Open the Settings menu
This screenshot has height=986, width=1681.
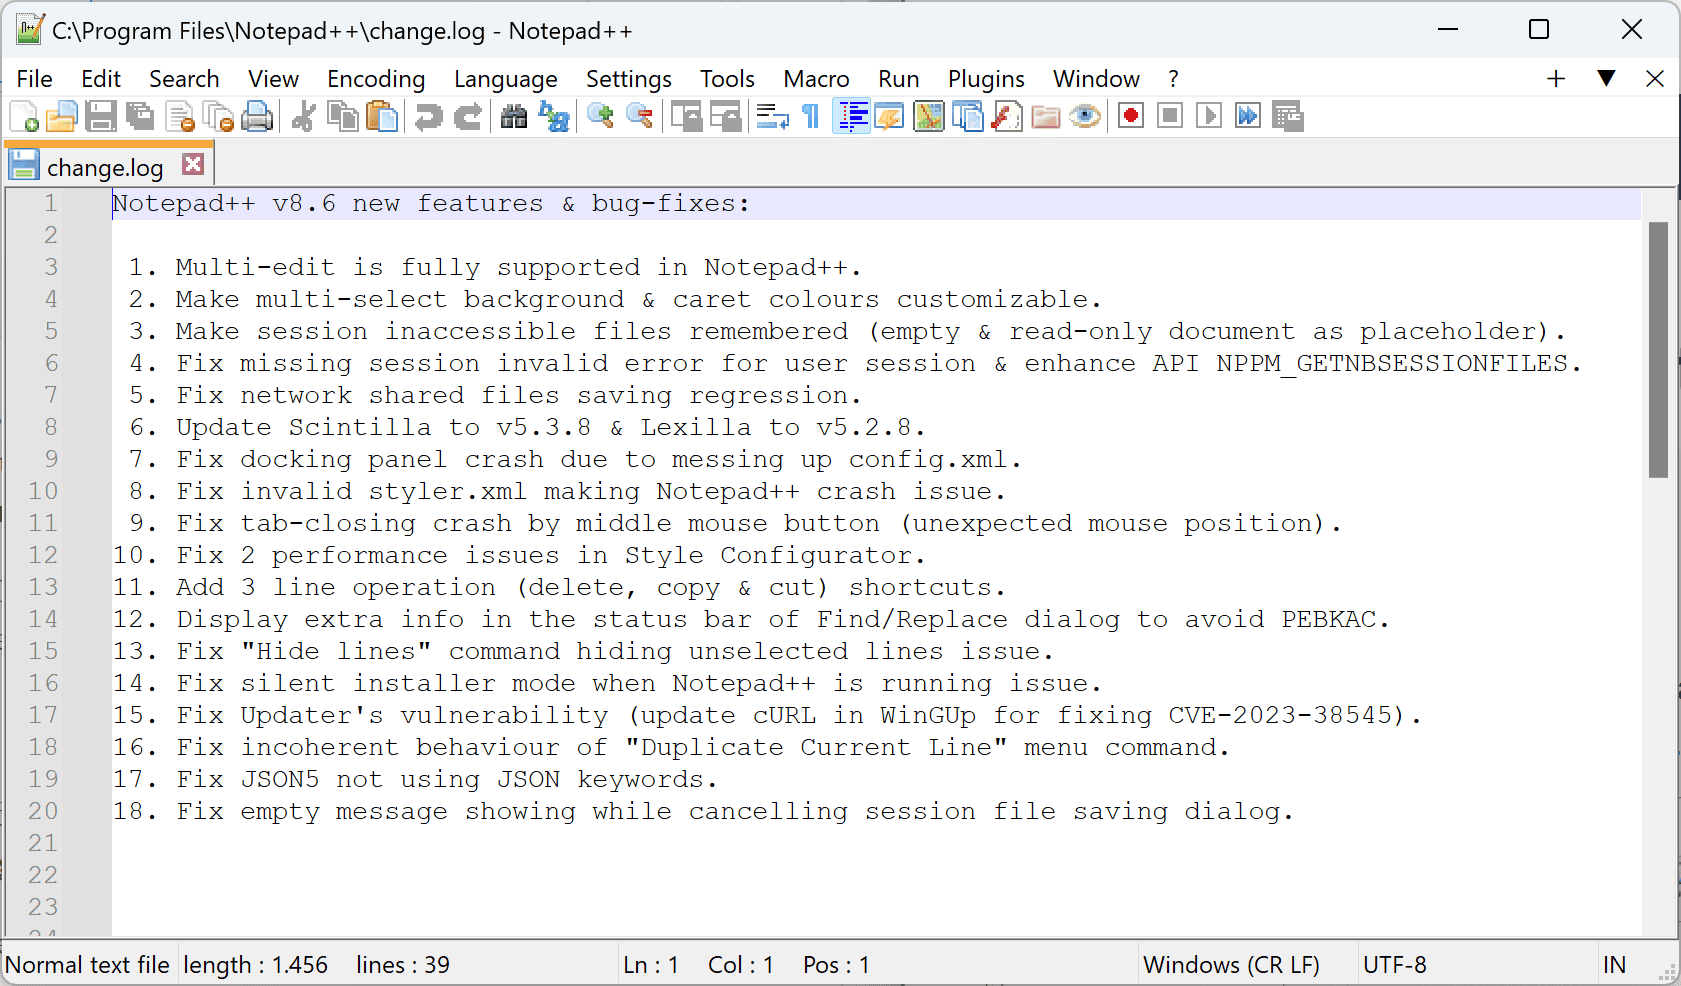629,79
